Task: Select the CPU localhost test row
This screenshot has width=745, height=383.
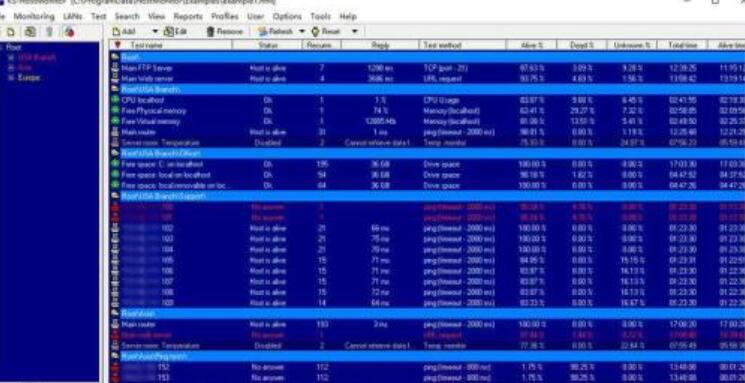Action: click(x=427, y=100)
